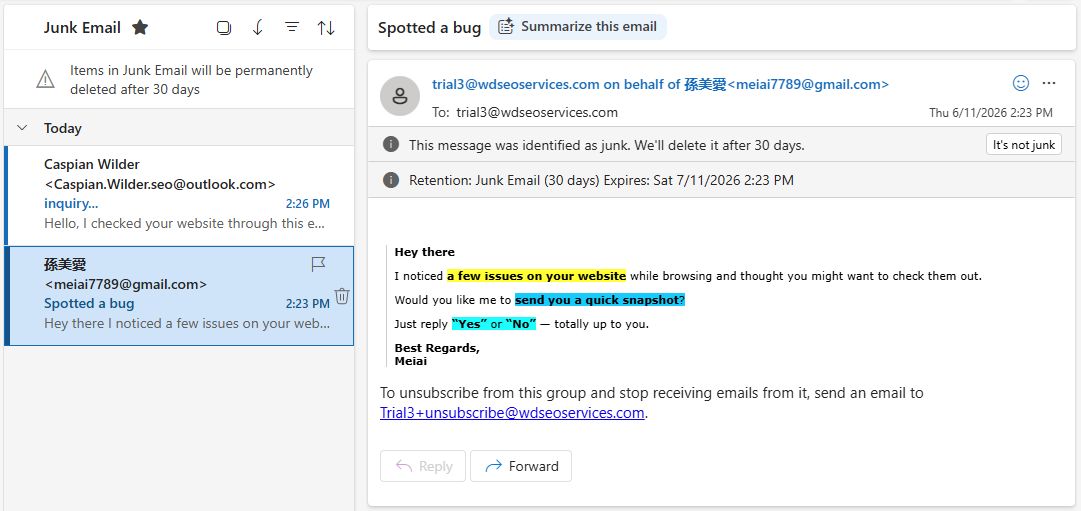Click Summarize this email button
The height and width of the screenshot is (511, 1081).
[578, 27]
